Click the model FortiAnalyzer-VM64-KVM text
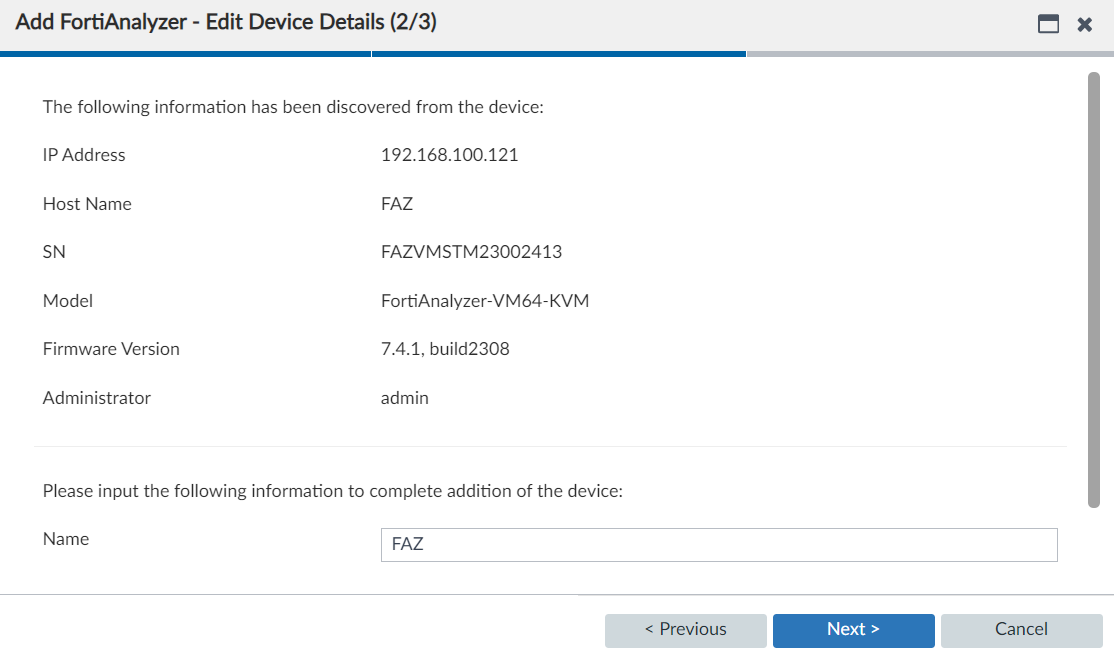The image size is (1114, 659). point(485,300)
